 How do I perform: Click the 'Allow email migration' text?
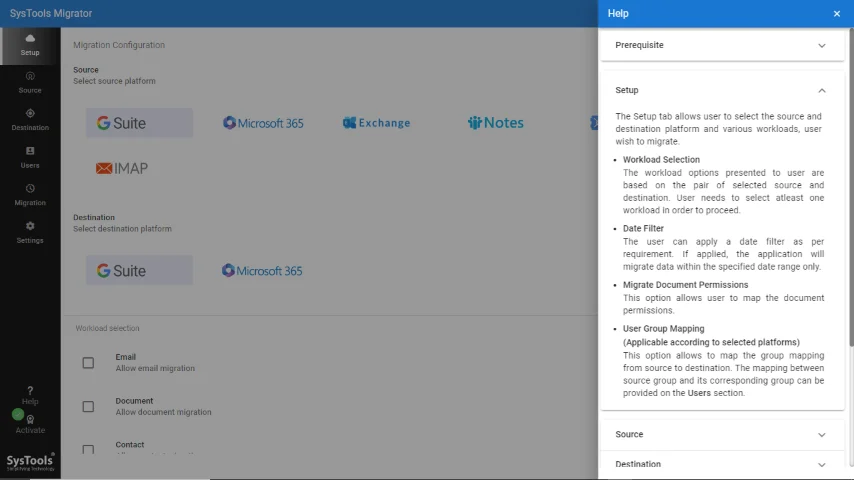[155, 369]
